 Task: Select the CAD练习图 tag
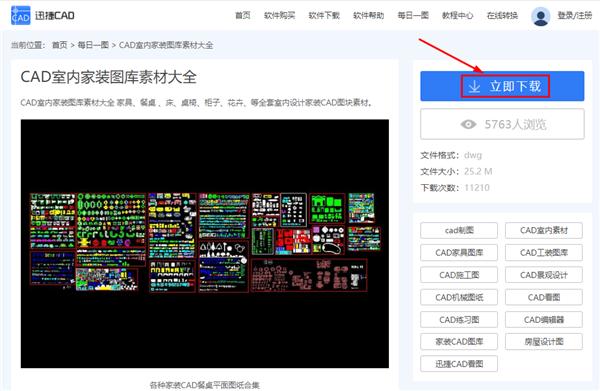pyautogui.click(x=459, y=319)
